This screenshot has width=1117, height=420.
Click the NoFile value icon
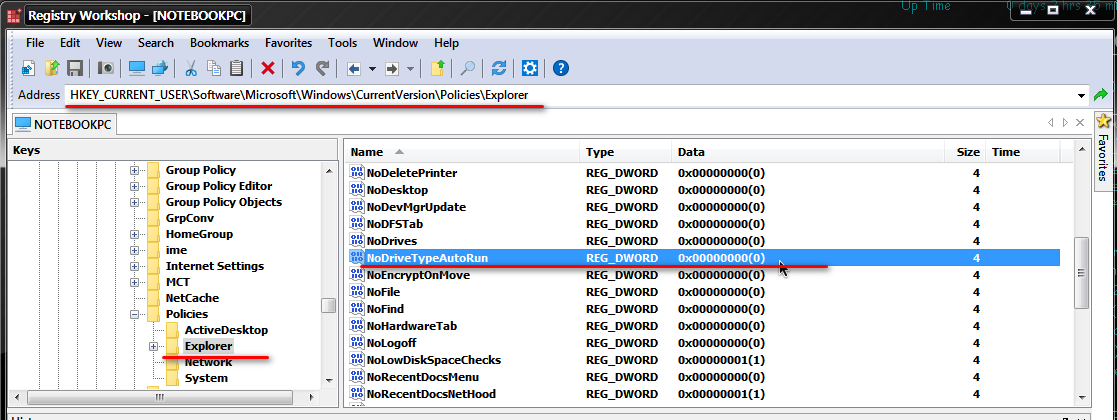point(356,292)
